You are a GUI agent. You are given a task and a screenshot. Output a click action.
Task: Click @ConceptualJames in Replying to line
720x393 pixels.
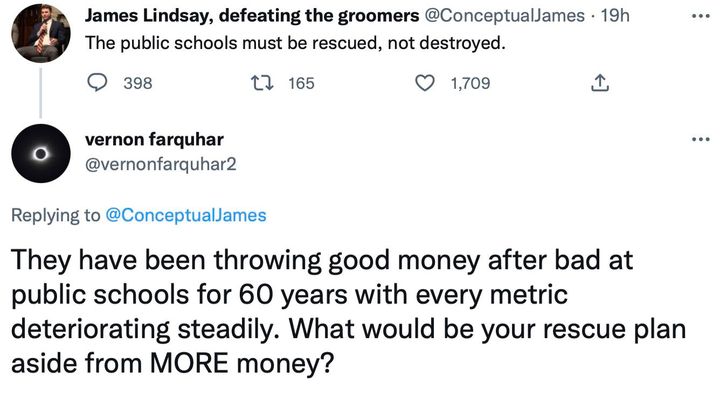[x=186, y=215]
